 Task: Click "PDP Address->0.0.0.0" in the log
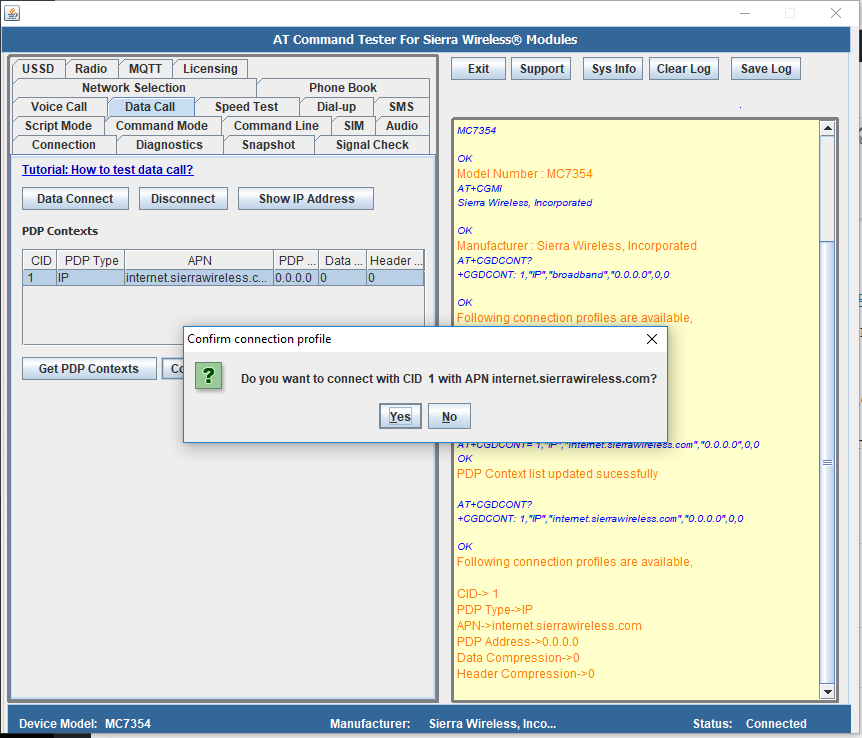(517, 642)
